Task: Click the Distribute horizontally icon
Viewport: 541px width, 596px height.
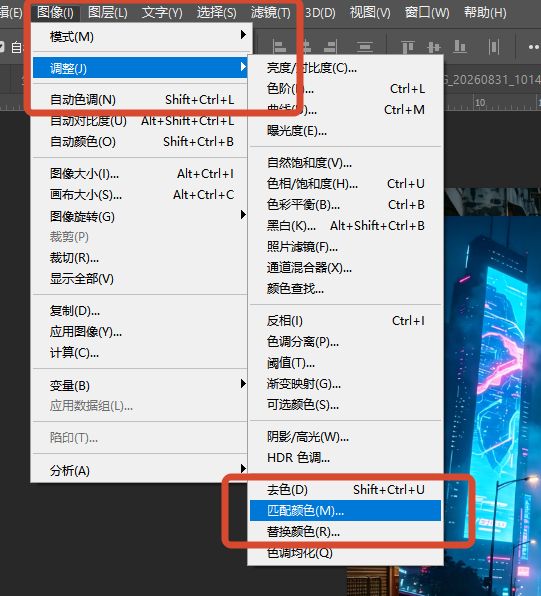Action: (493, 47)
